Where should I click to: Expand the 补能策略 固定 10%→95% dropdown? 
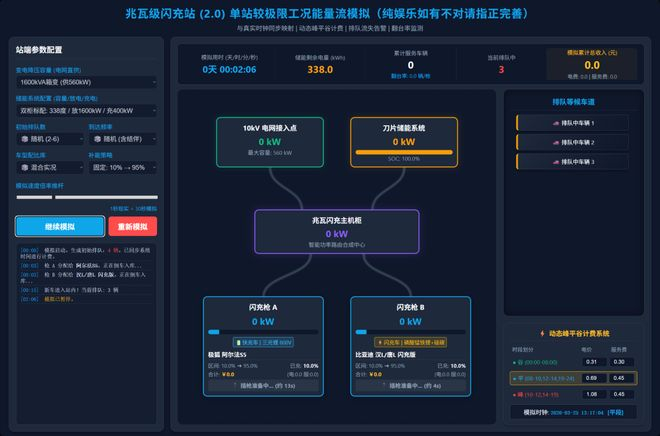pos(122,167)
